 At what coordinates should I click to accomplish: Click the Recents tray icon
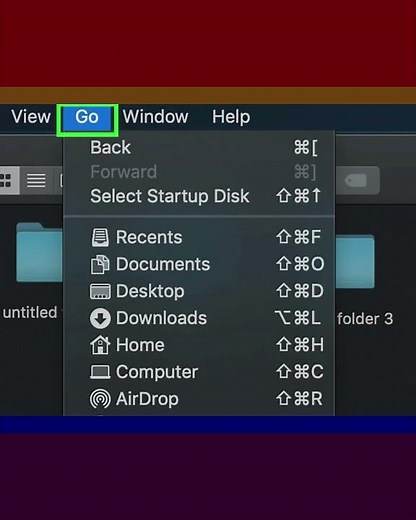100,237
